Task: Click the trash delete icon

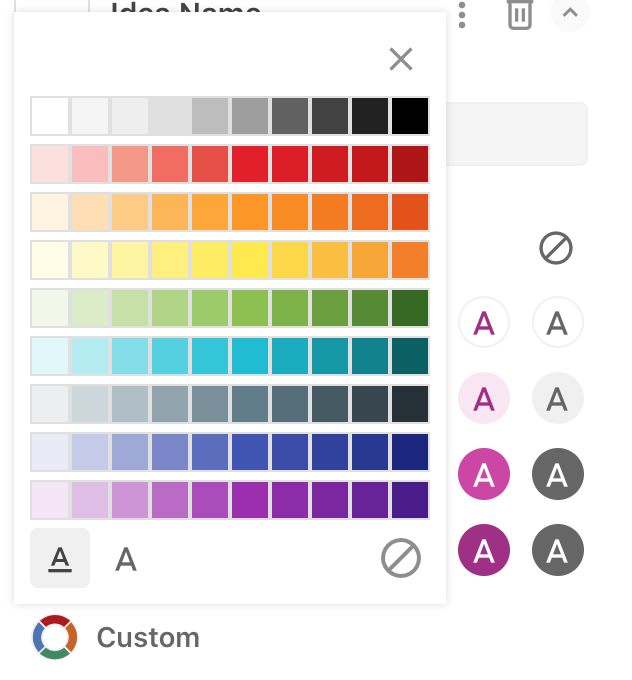Action: [x=519, y=14]
